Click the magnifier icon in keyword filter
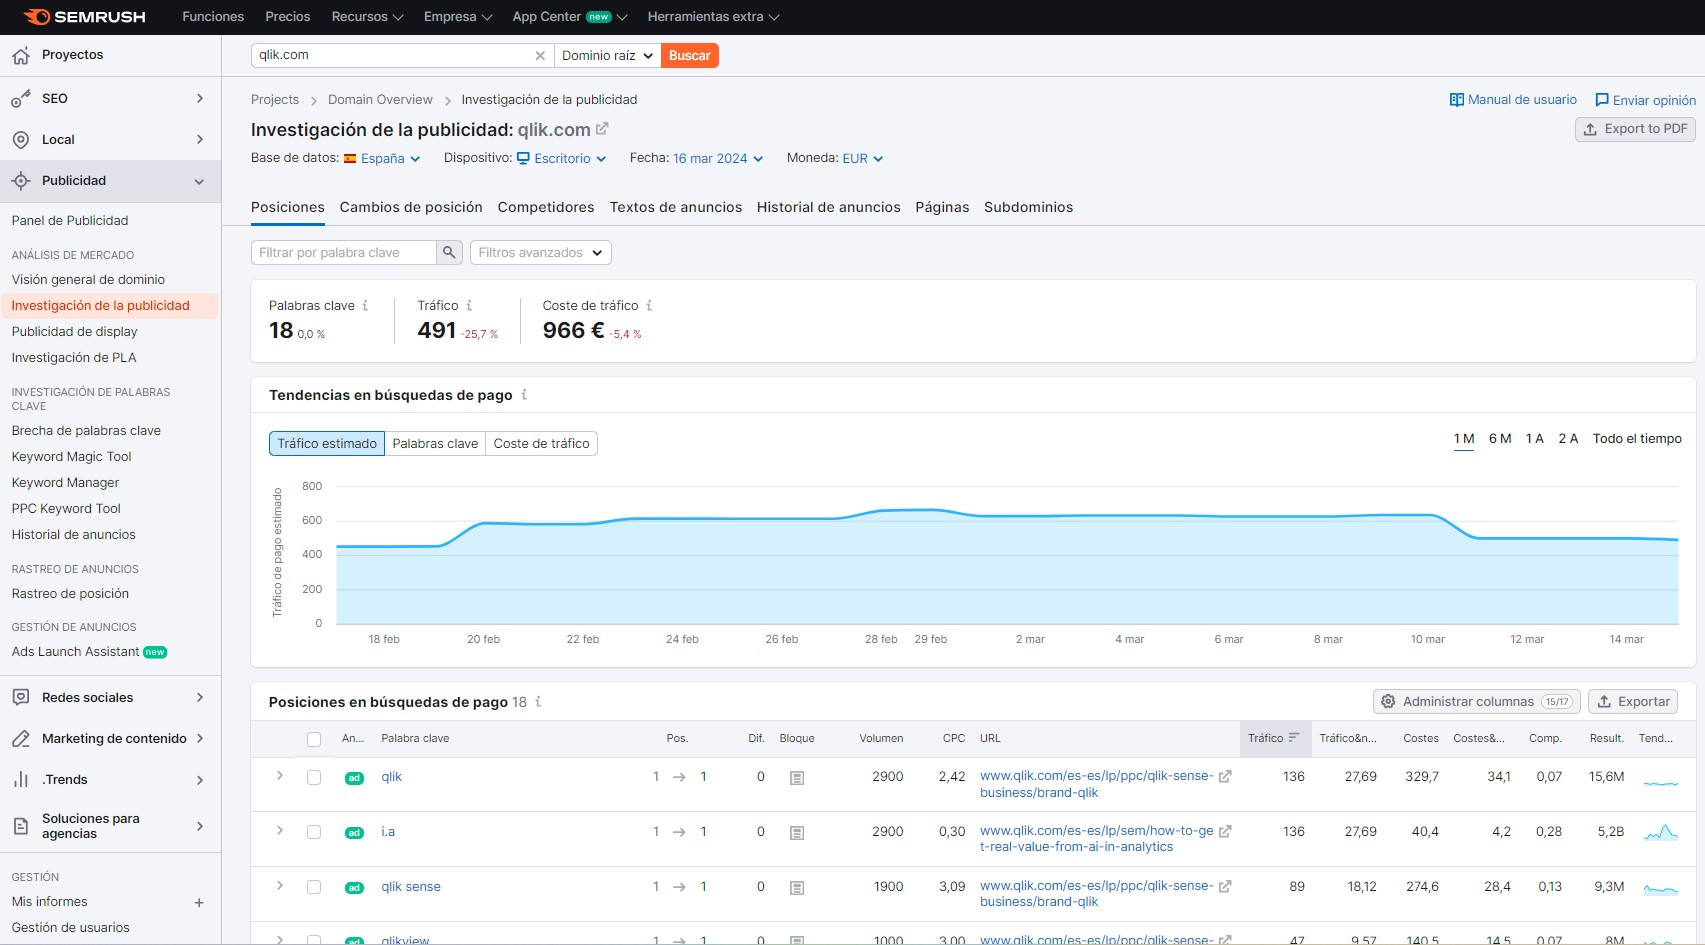This screenshot has height=945, width=1705. pos(449,253)
